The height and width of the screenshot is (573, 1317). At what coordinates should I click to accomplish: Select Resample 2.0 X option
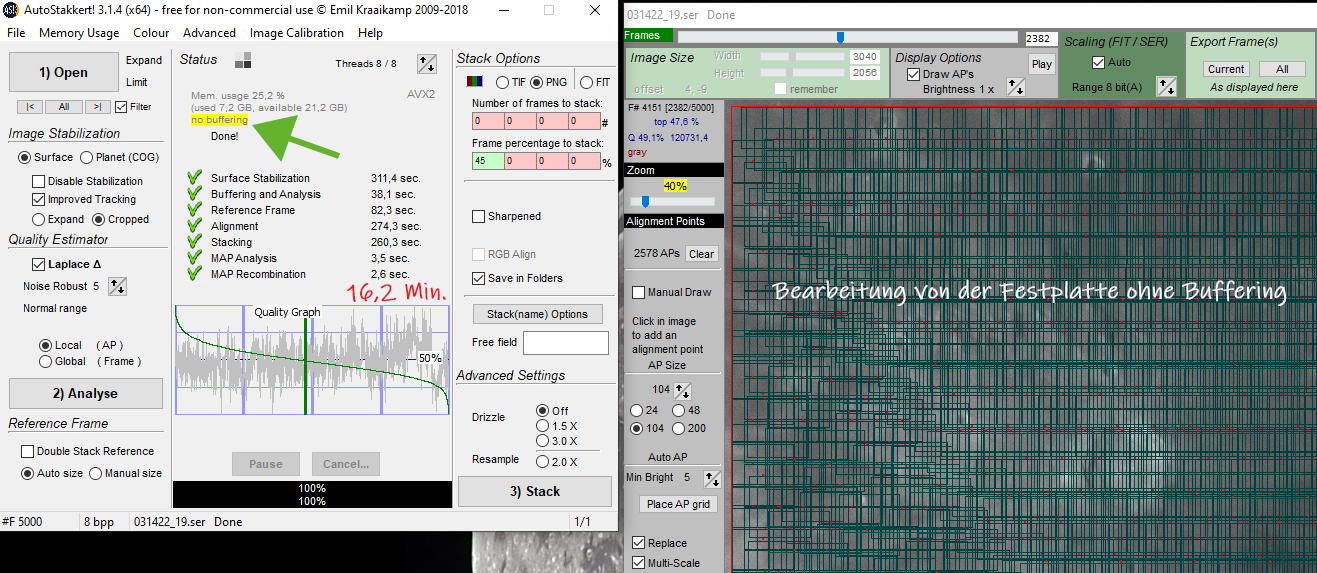(x=543, y=462)
